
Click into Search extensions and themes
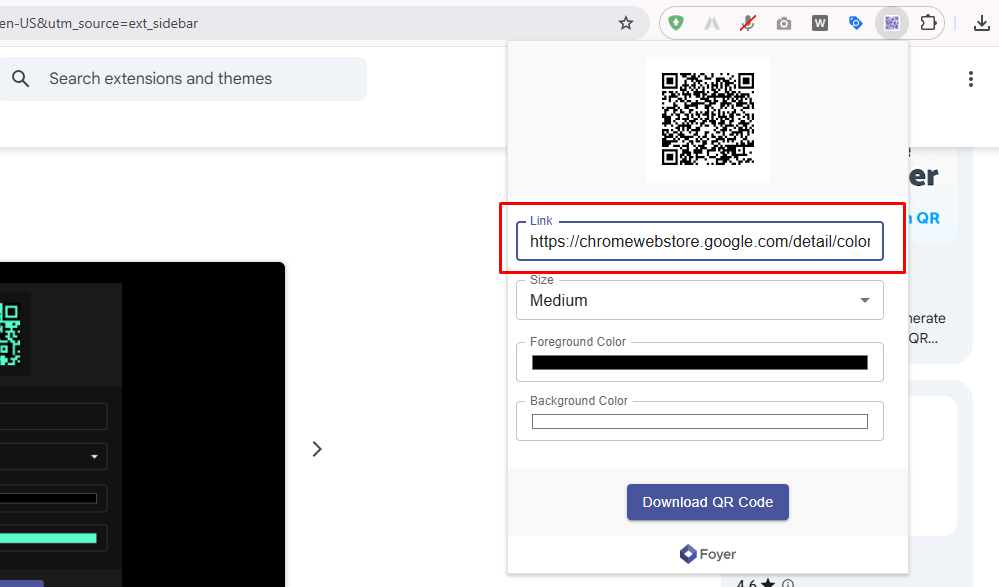pos(183,78)
